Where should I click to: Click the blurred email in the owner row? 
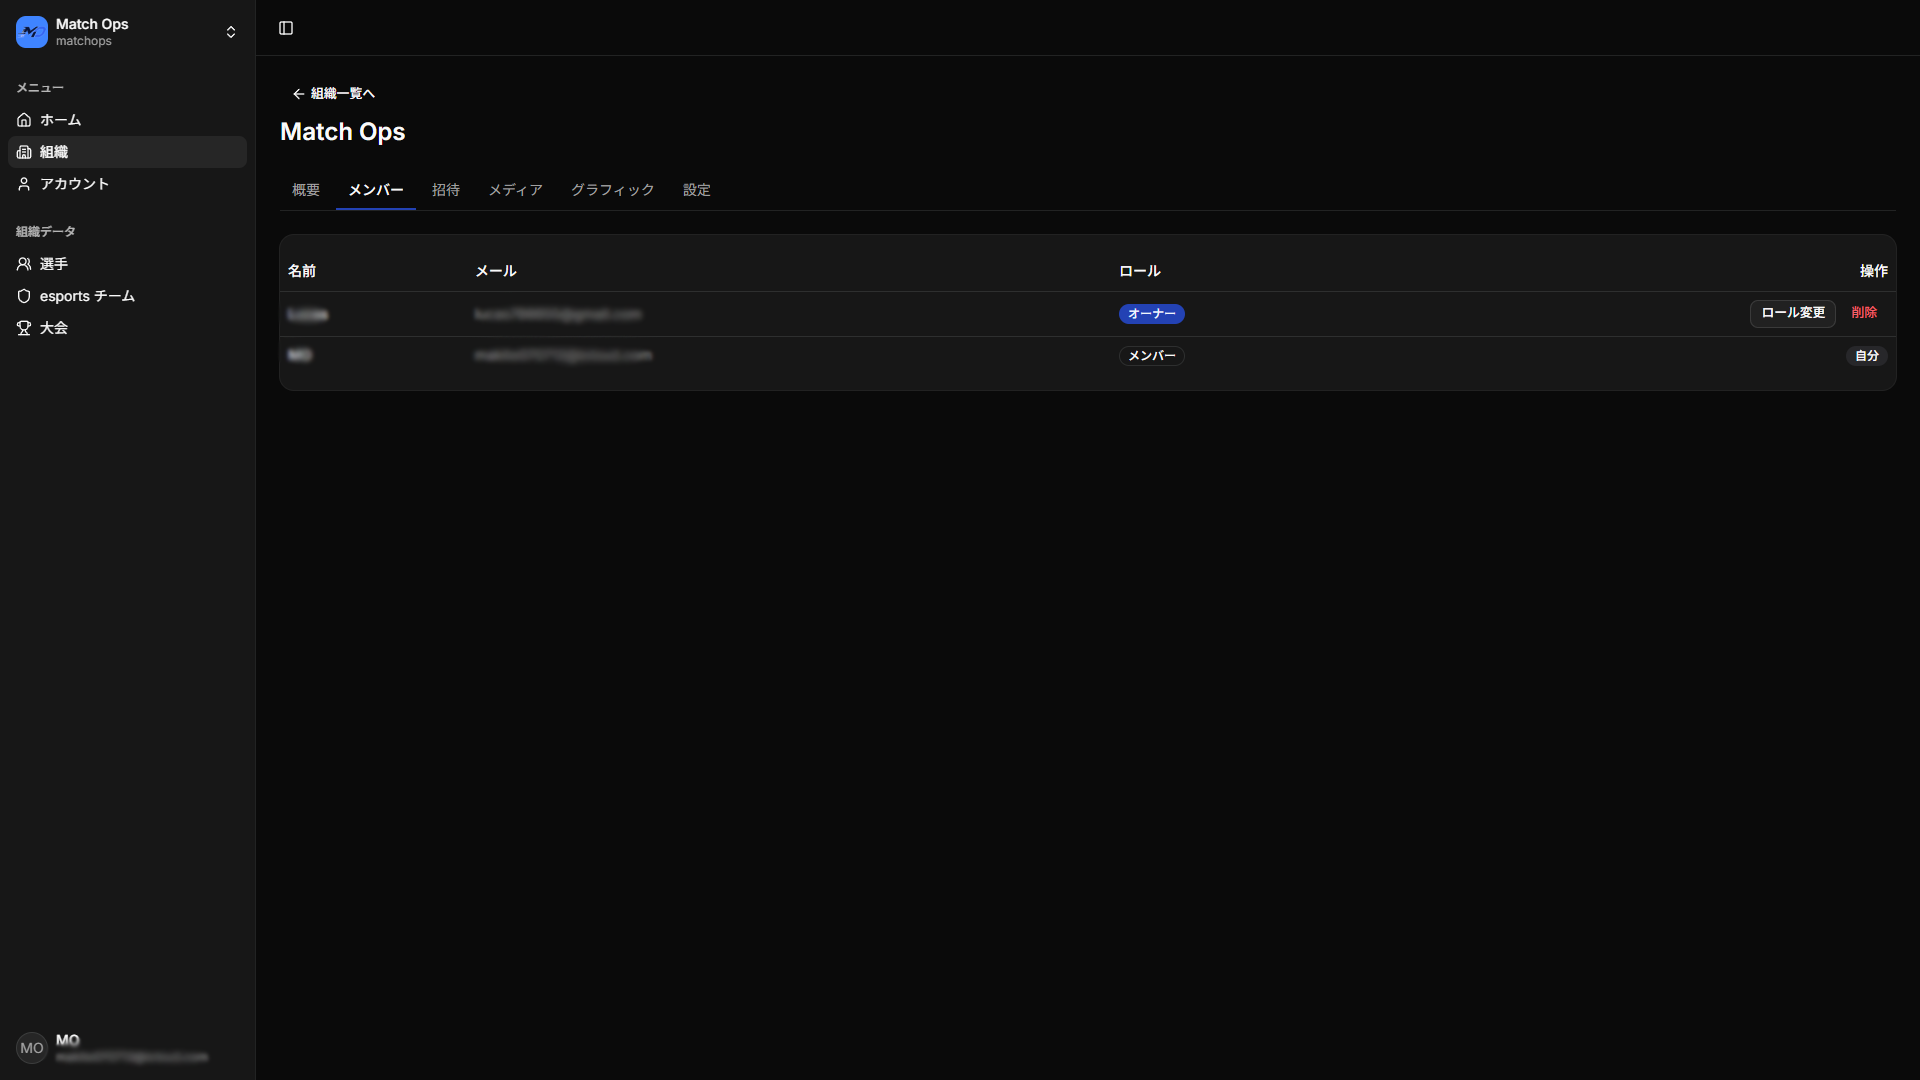[558, 314]
